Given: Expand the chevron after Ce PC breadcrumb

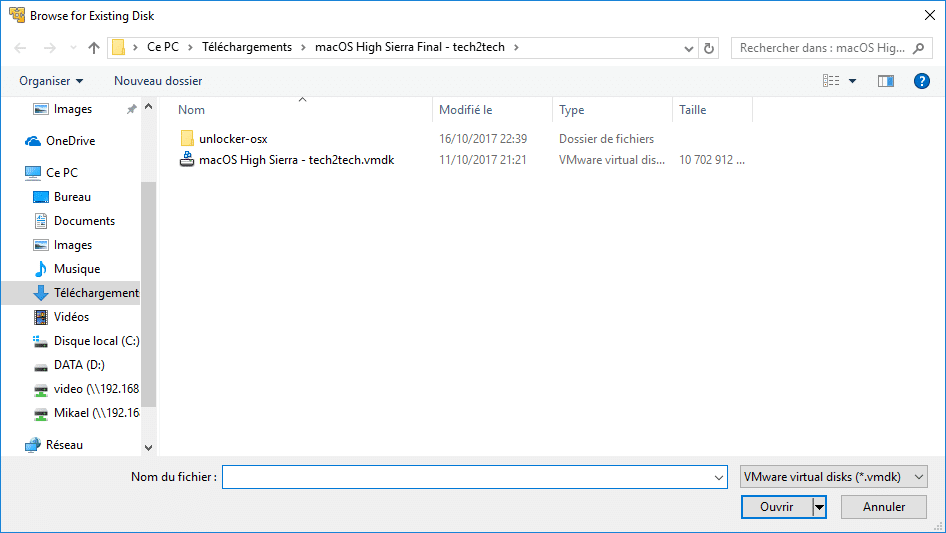Looking at the screenshot, I should click(190, 48).
